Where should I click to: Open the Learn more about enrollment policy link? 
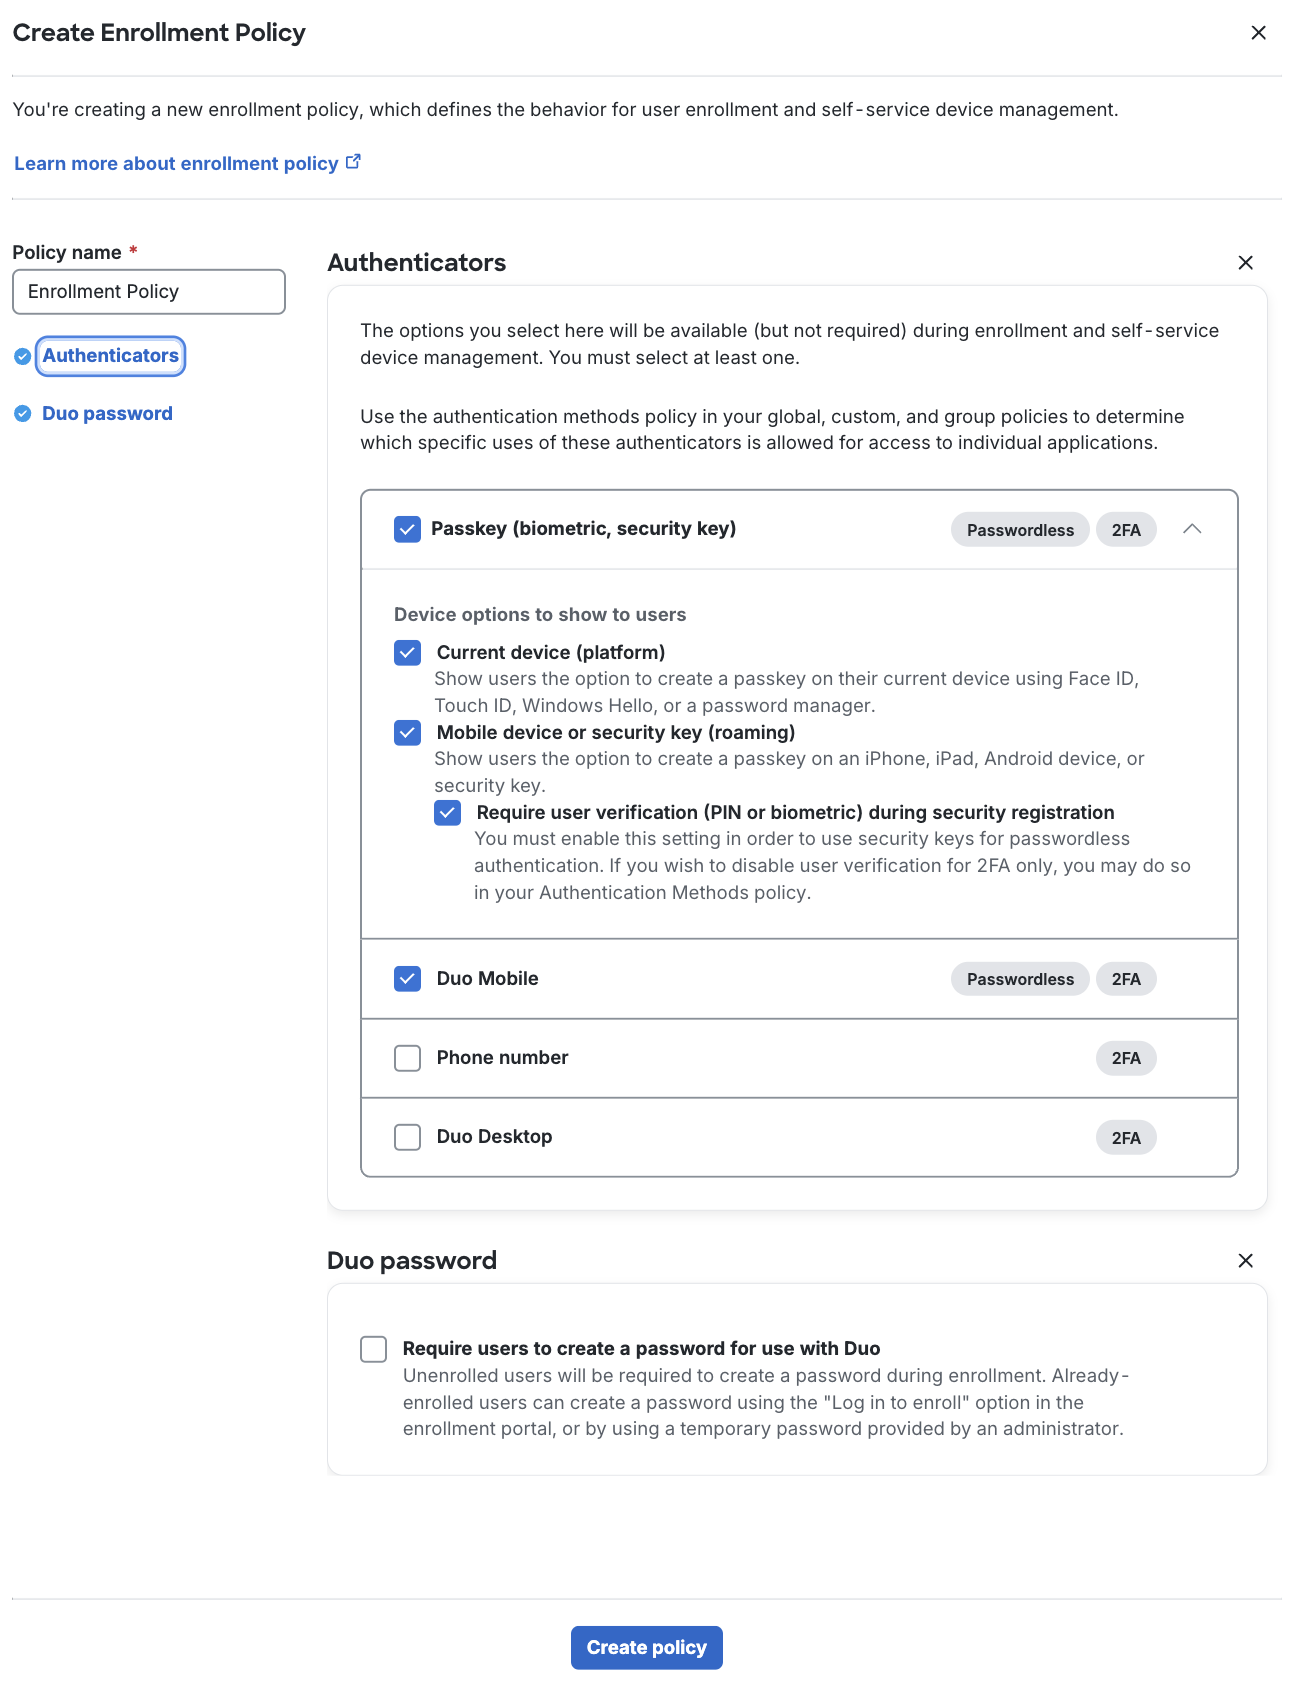click(x=176, y=164)
